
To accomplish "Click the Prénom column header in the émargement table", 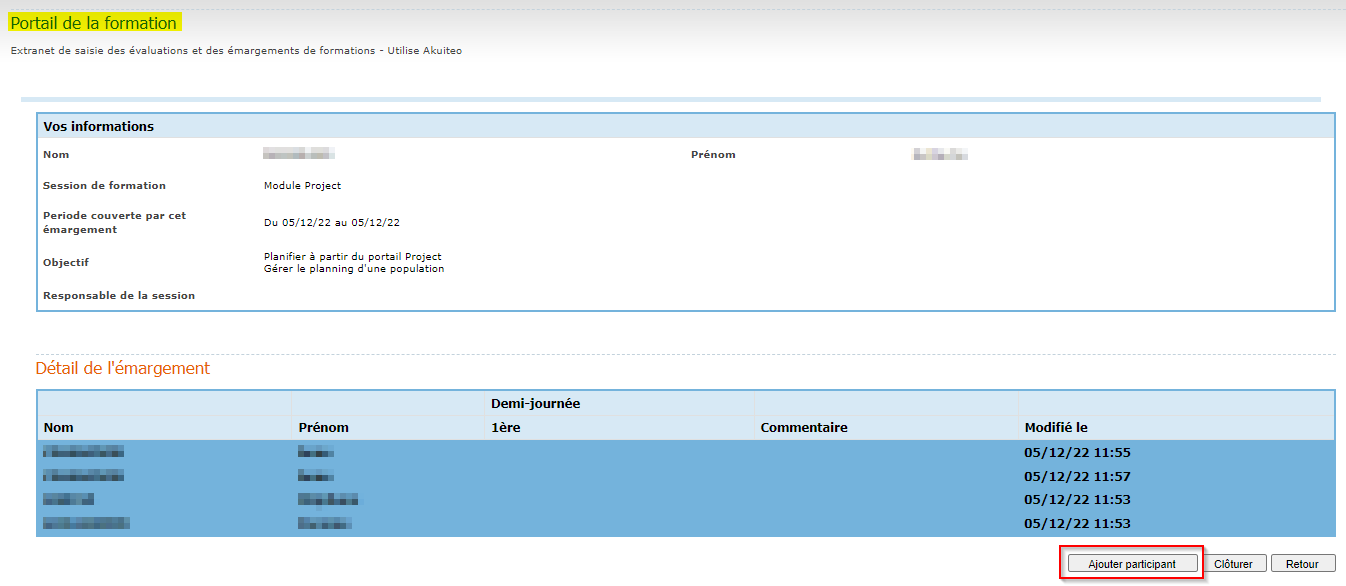I will [x=324, y=428].
